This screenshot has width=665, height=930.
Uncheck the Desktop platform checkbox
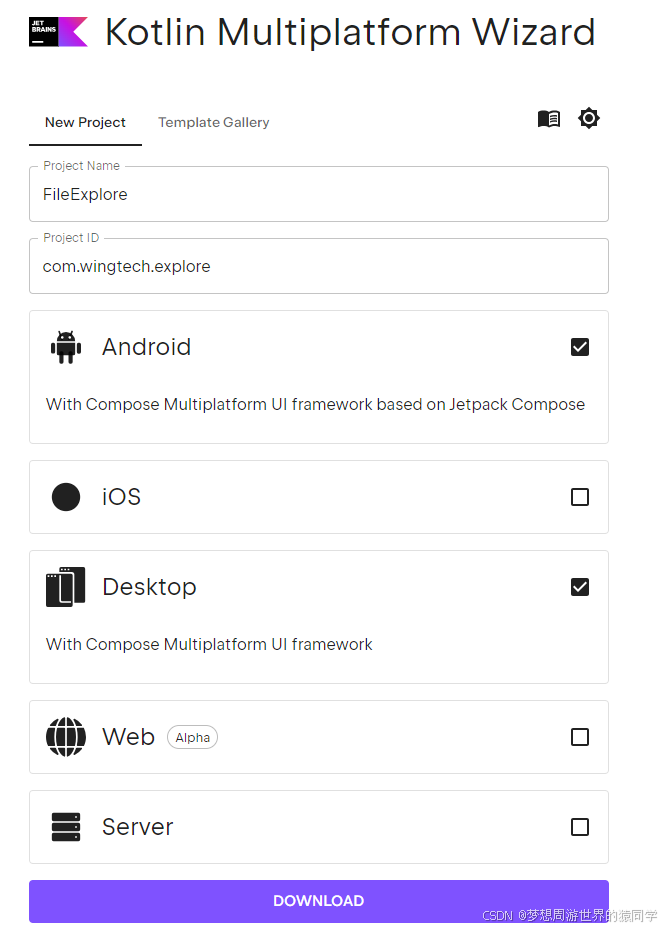click(x=580, y=587)
